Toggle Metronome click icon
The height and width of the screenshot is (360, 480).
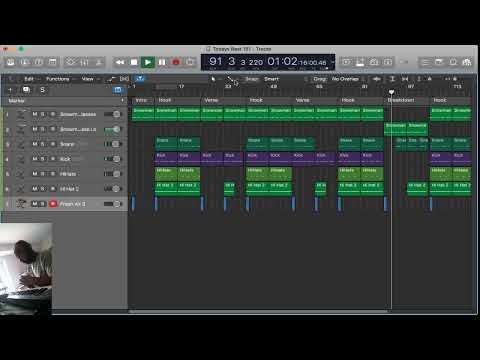(x=388, y=62)
